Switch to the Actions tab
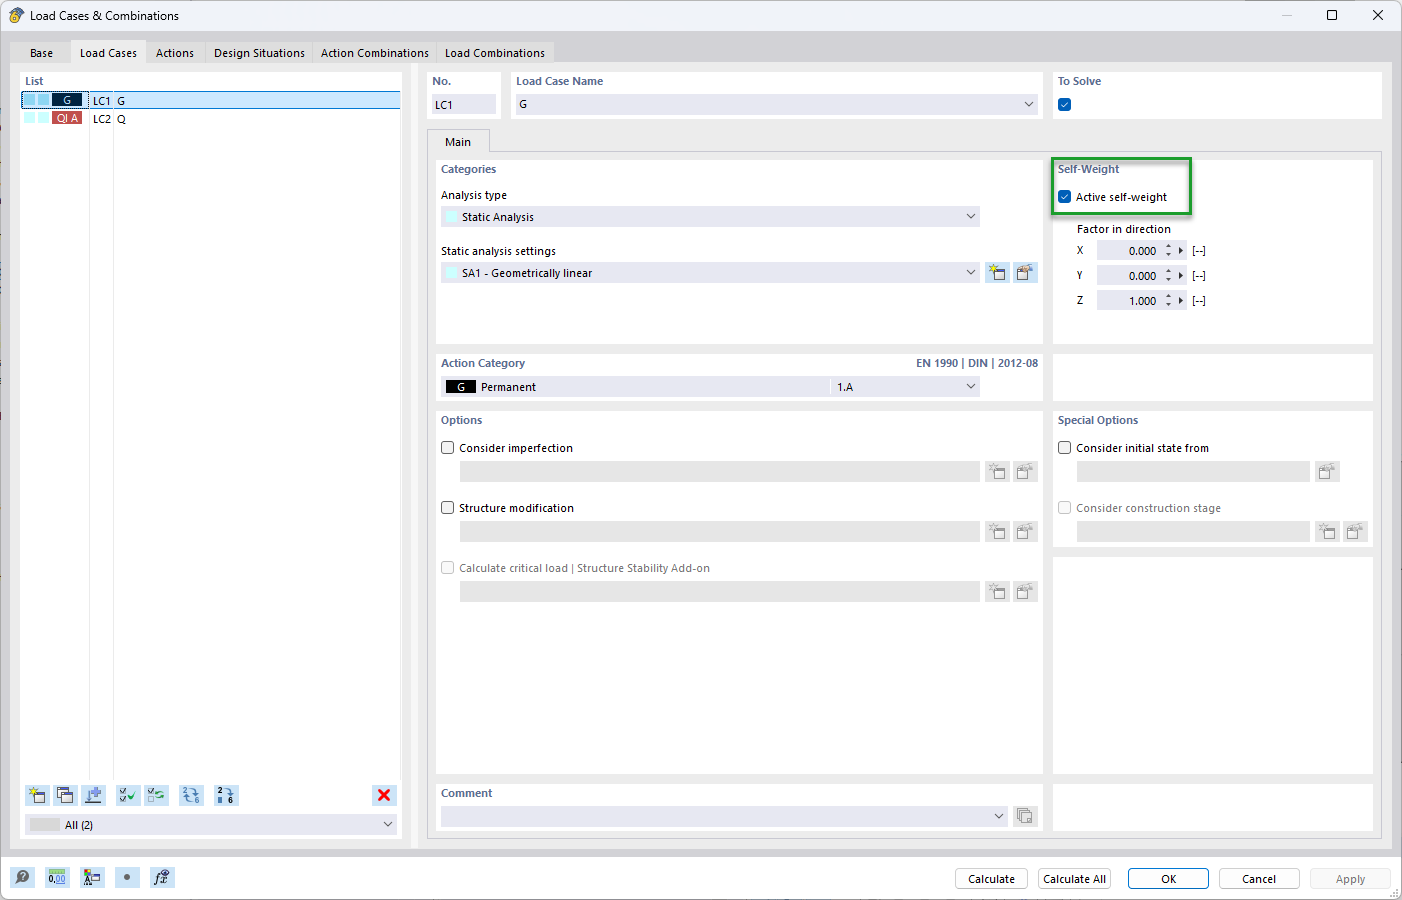1402x900 pixels. coord(175,53)
